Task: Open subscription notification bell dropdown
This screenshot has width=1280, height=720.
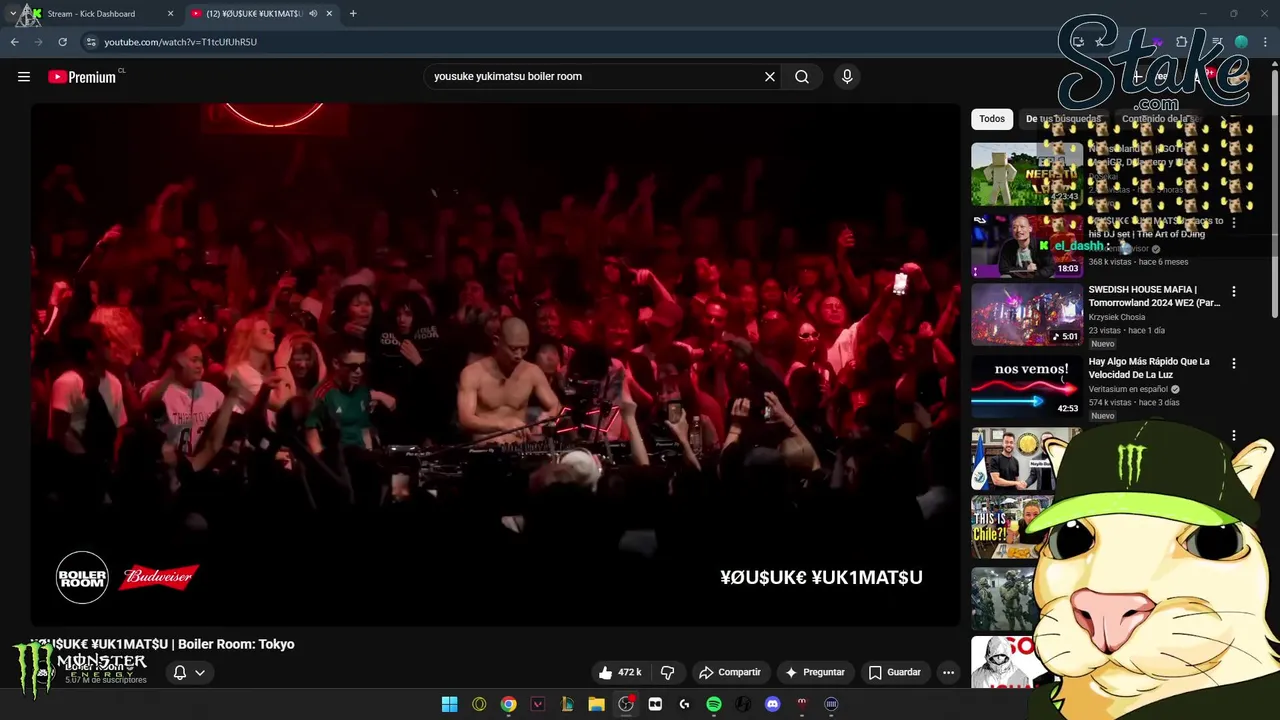Action: [188, 673]
